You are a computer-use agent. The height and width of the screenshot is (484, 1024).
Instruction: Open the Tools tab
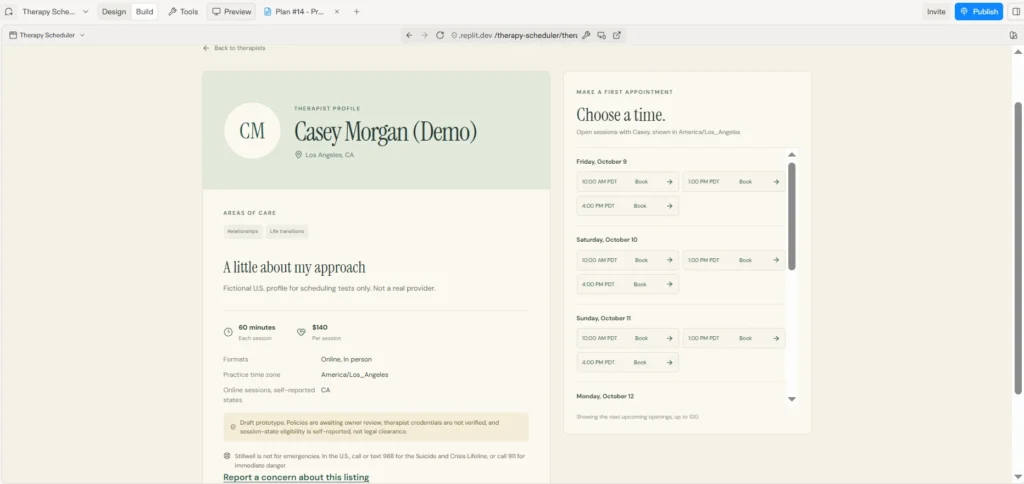coord(183,12)
